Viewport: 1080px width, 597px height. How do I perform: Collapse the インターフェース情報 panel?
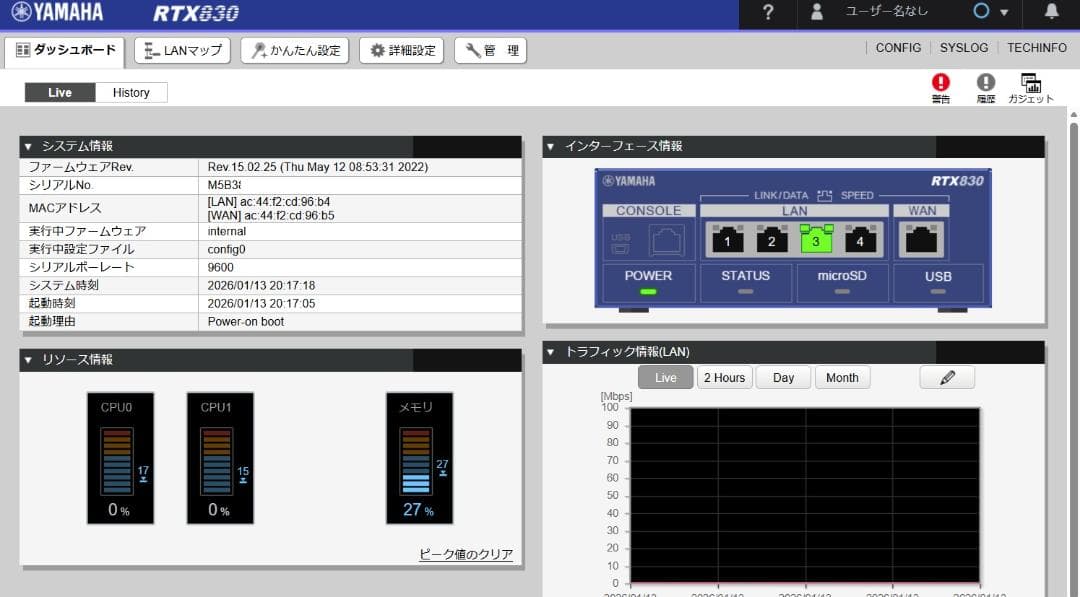coord(549,146)
